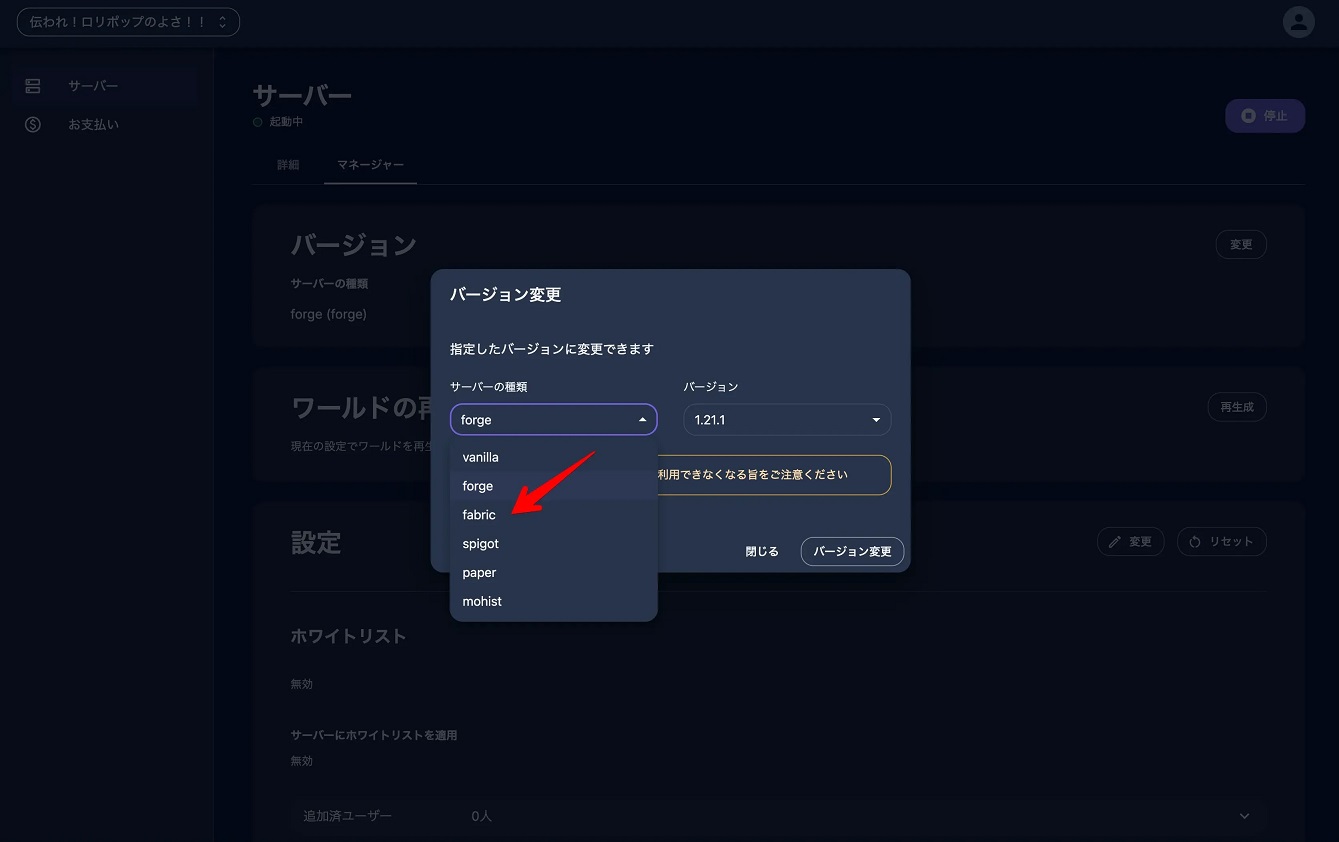Pick mohist from the dropdown options
1339x842 pixels.
[x=482, y=601]
